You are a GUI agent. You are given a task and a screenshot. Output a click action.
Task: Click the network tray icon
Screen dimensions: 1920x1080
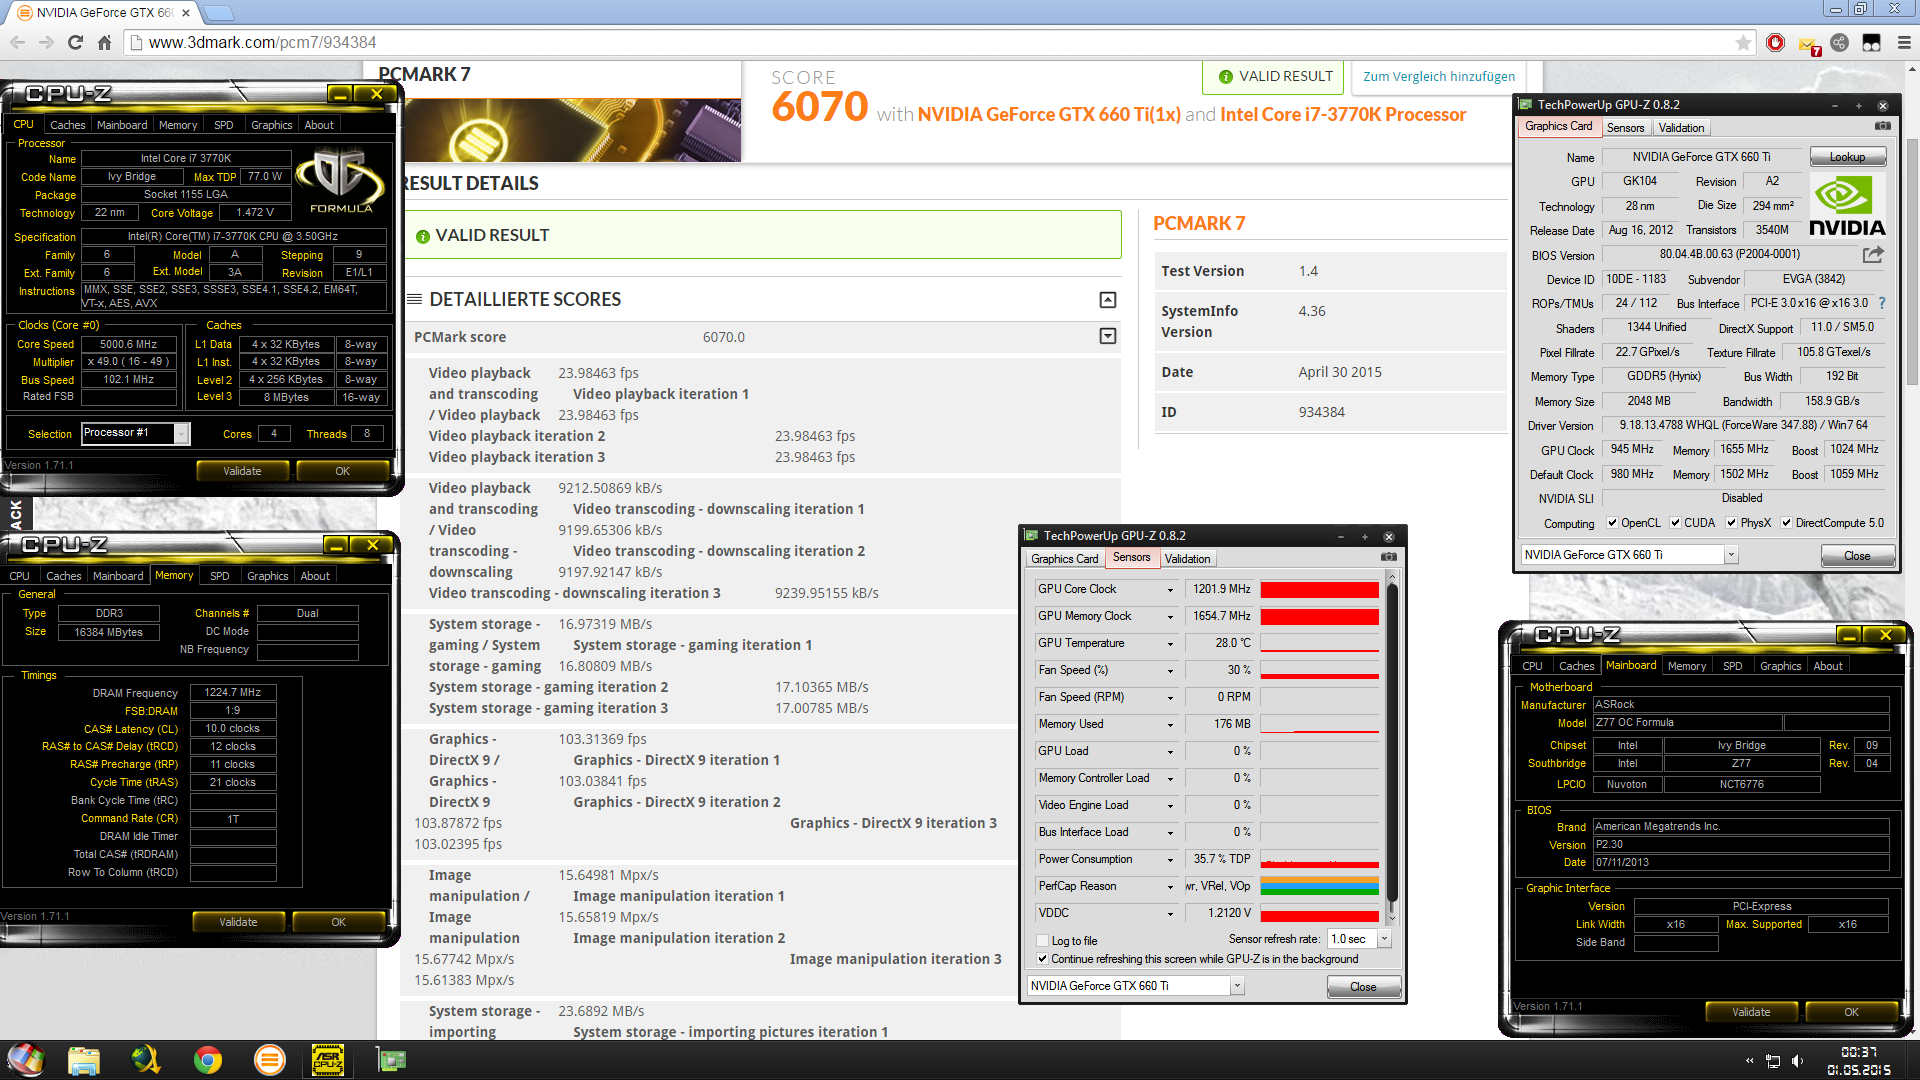click(1773, 1061)
